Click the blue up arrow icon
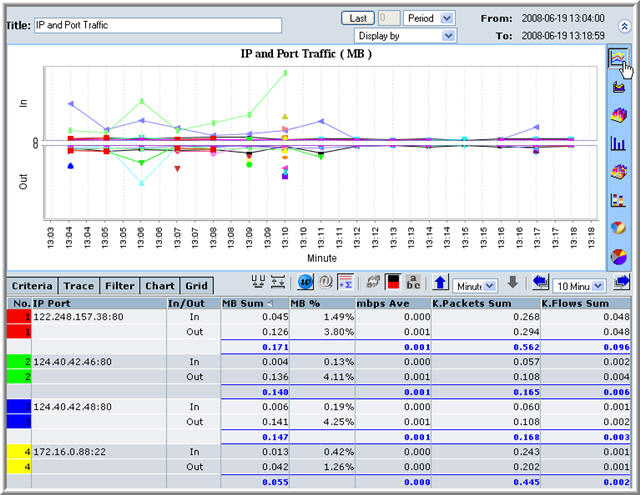This screenshot has width=640, height=495. click(x=441, y=285)
